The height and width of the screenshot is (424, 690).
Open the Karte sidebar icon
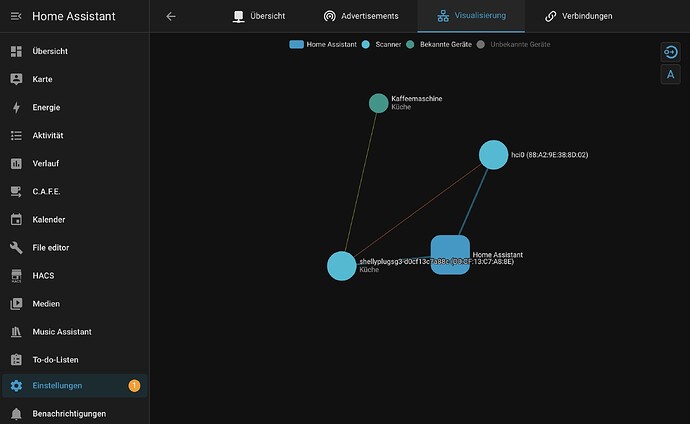click(16, 79)
